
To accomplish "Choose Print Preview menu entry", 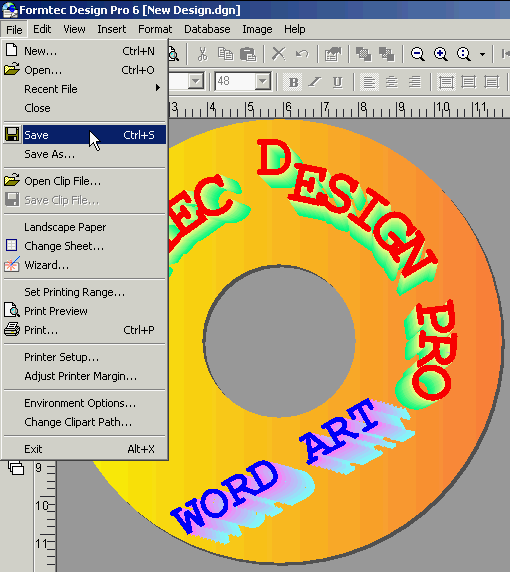I will (85, 311).
